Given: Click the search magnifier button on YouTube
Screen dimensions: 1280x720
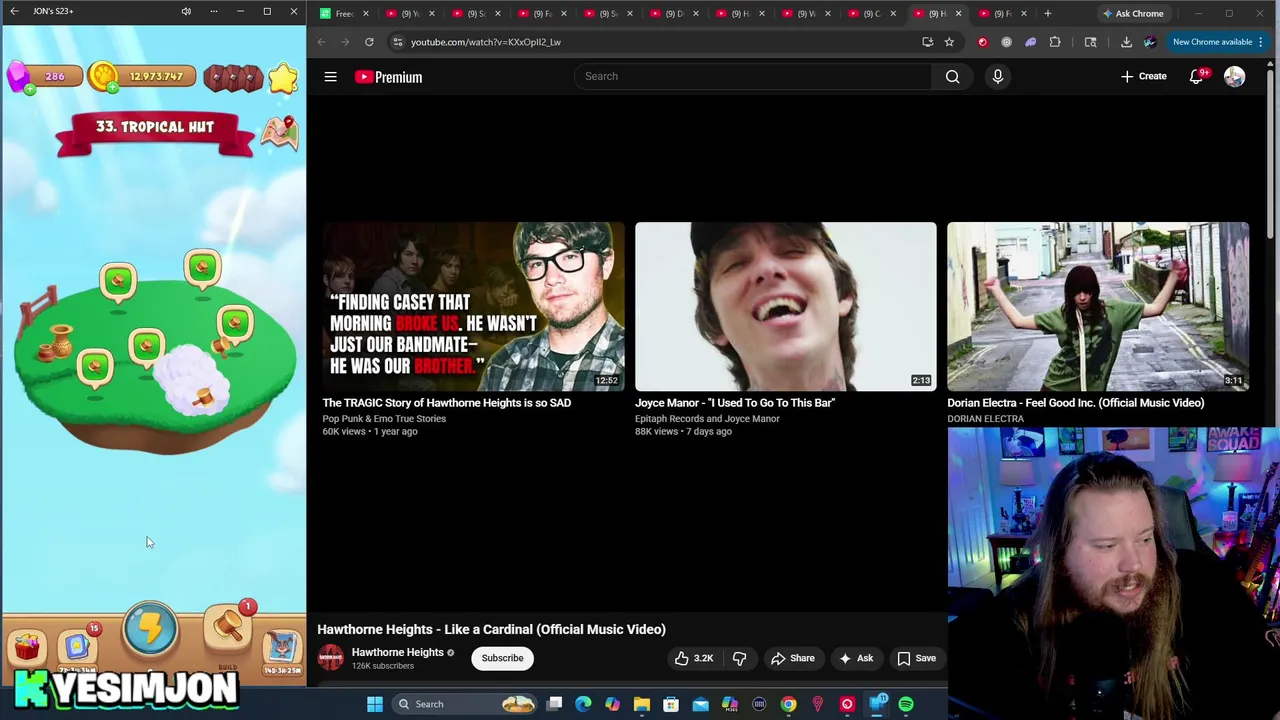Looking at the screenshot, I should pyautogui.click(x=952, y=76).
